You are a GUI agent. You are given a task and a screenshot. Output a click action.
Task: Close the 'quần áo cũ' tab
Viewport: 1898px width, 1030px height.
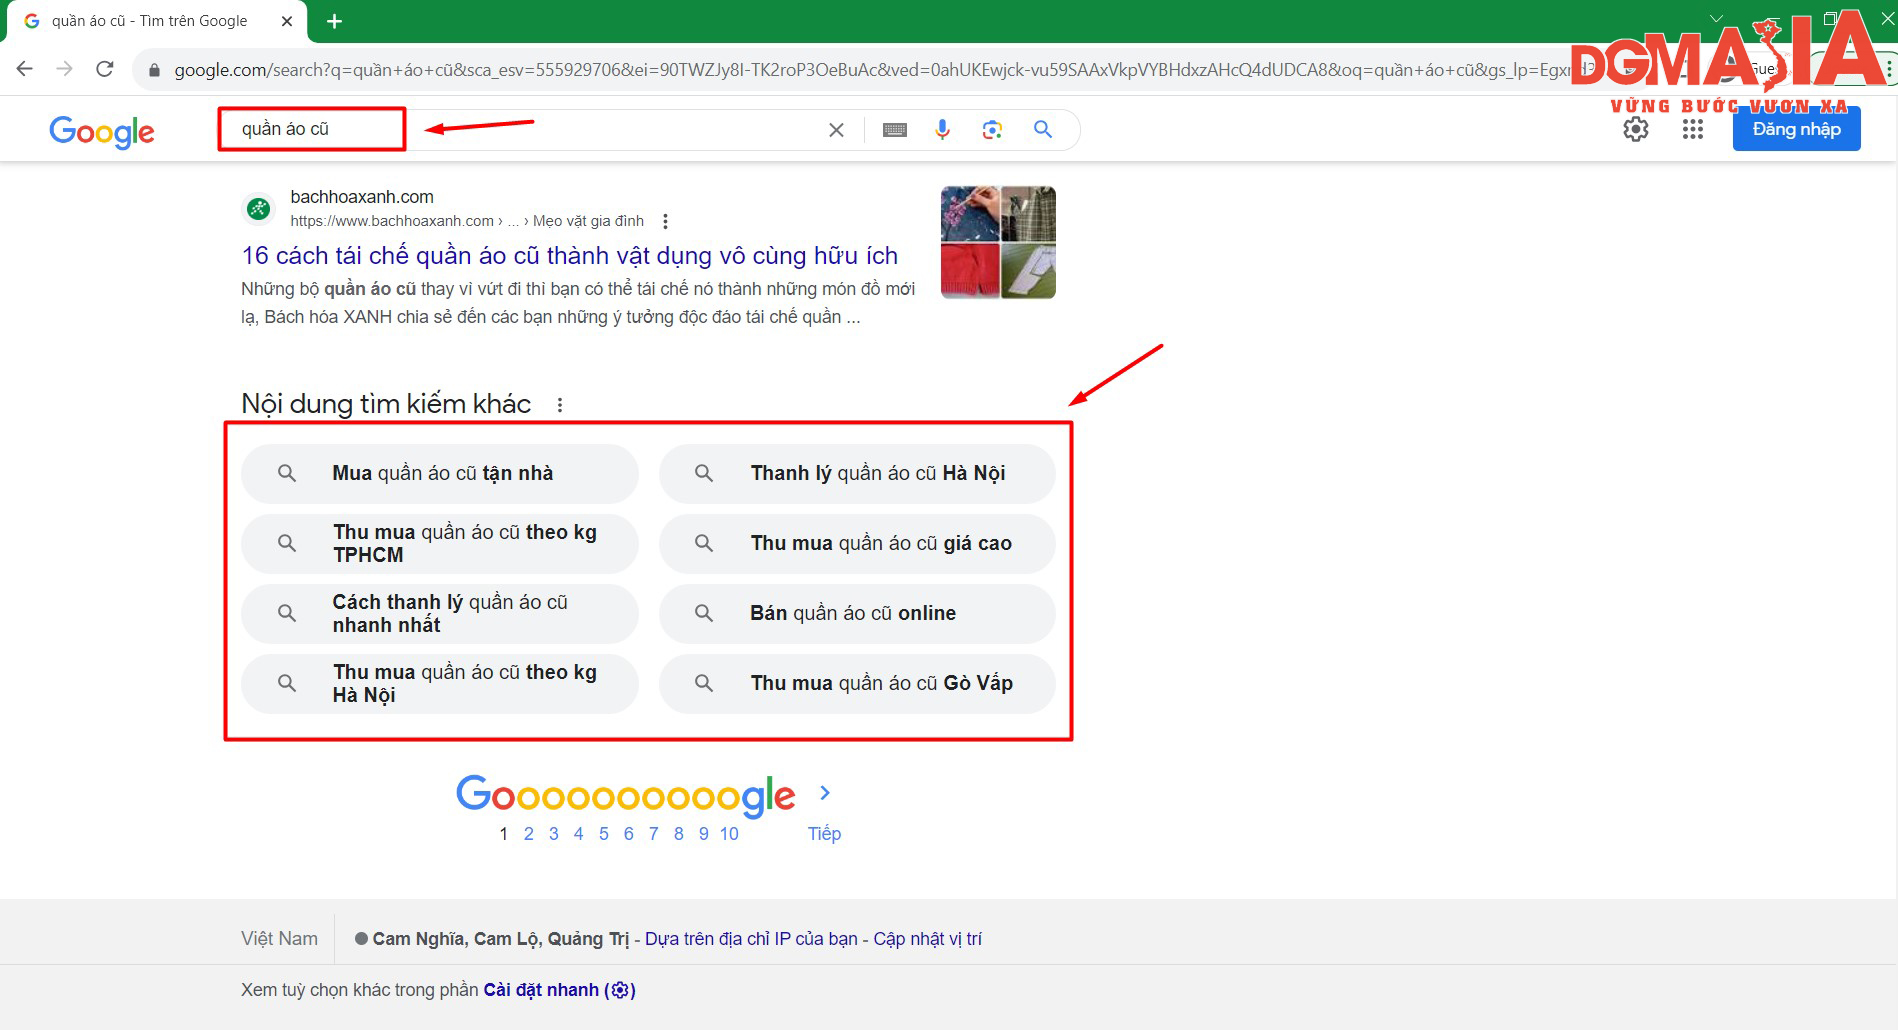(287, 21)
